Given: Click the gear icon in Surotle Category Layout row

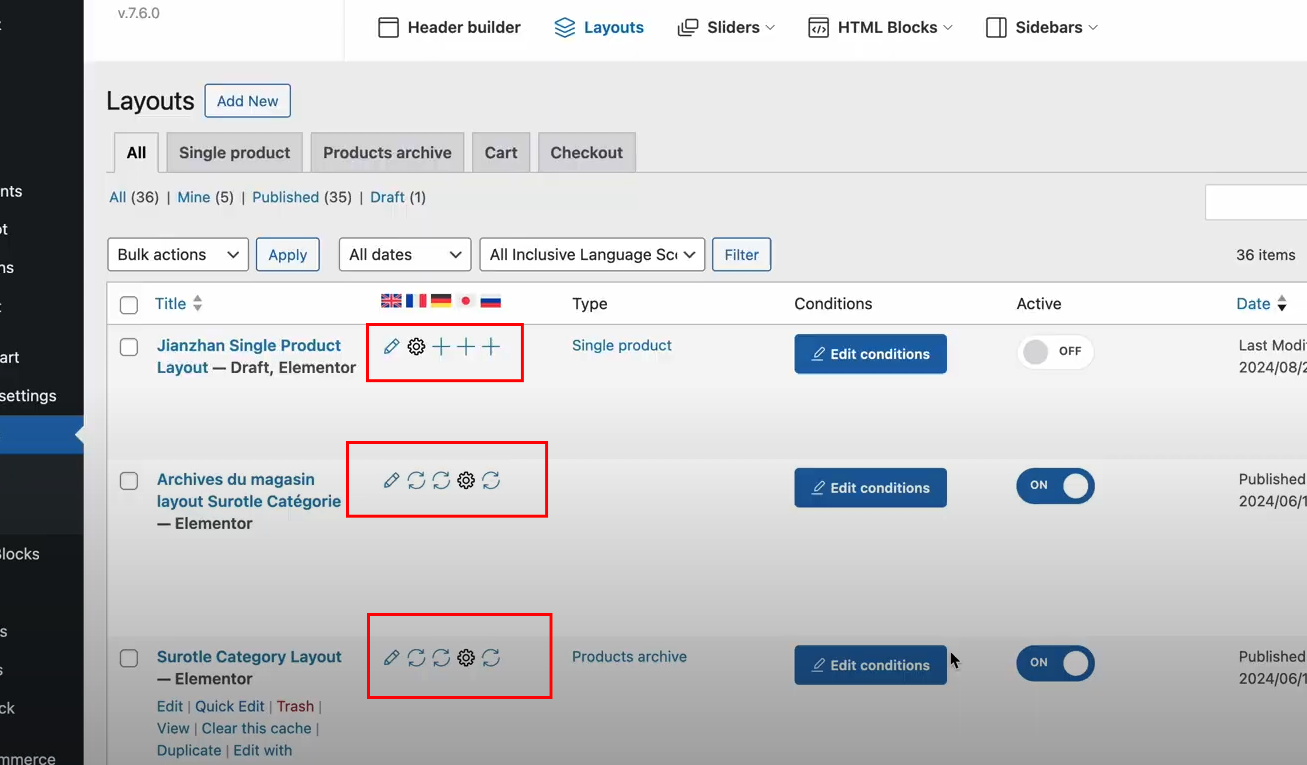Looking at the screenshot, I should coord(466,658).
